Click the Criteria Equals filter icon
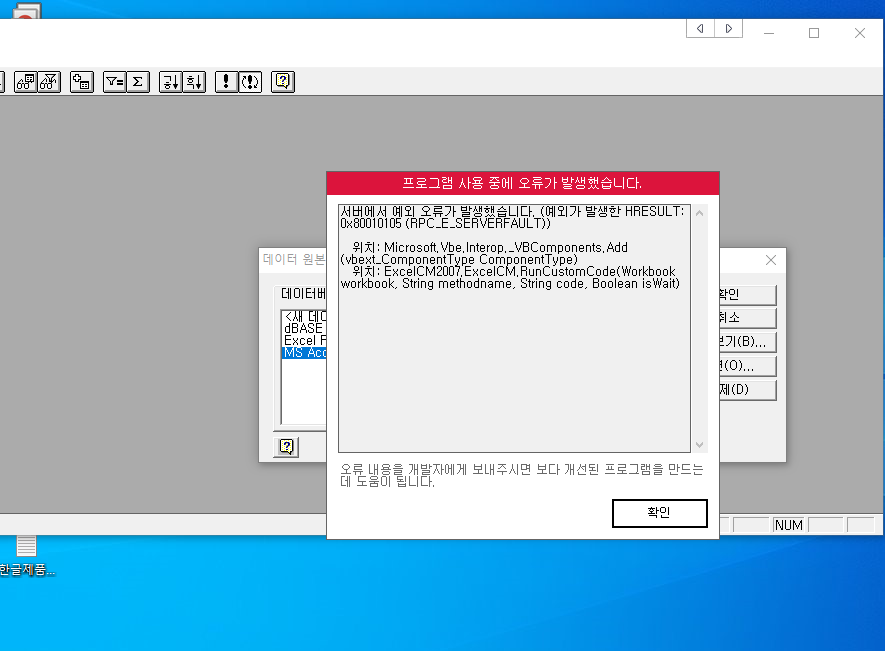Screen dimensions: 885x651 coord(115,82)
